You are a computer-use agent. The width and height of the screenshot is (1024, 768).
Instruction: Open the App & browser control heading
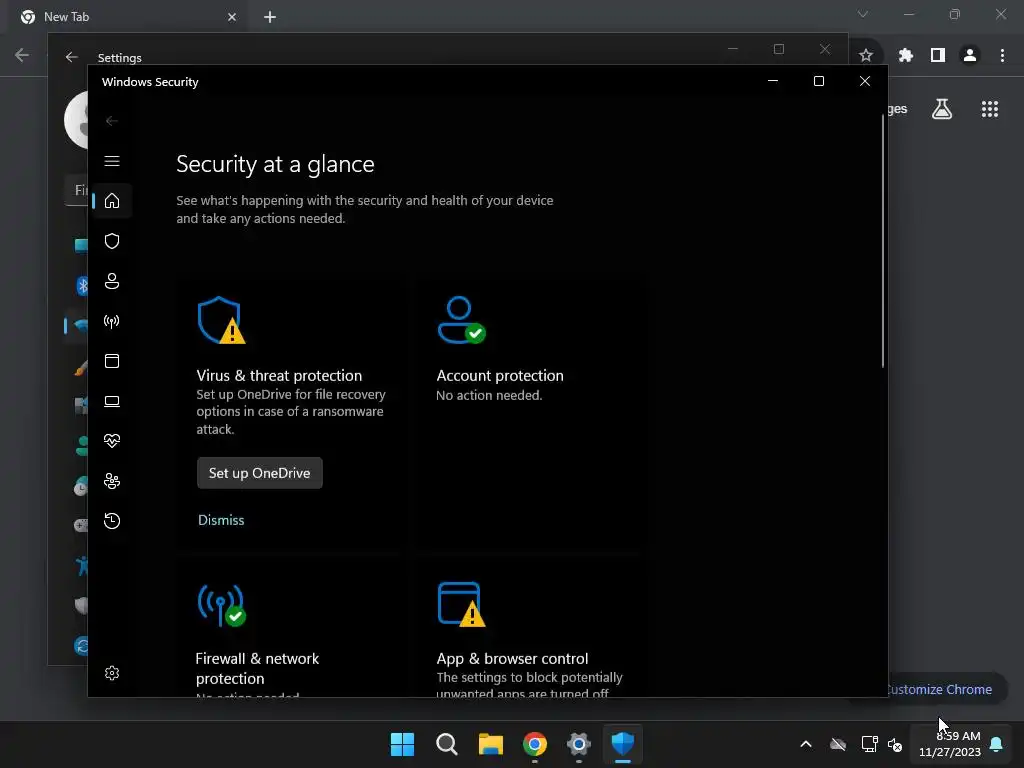[x=512, y=658]
